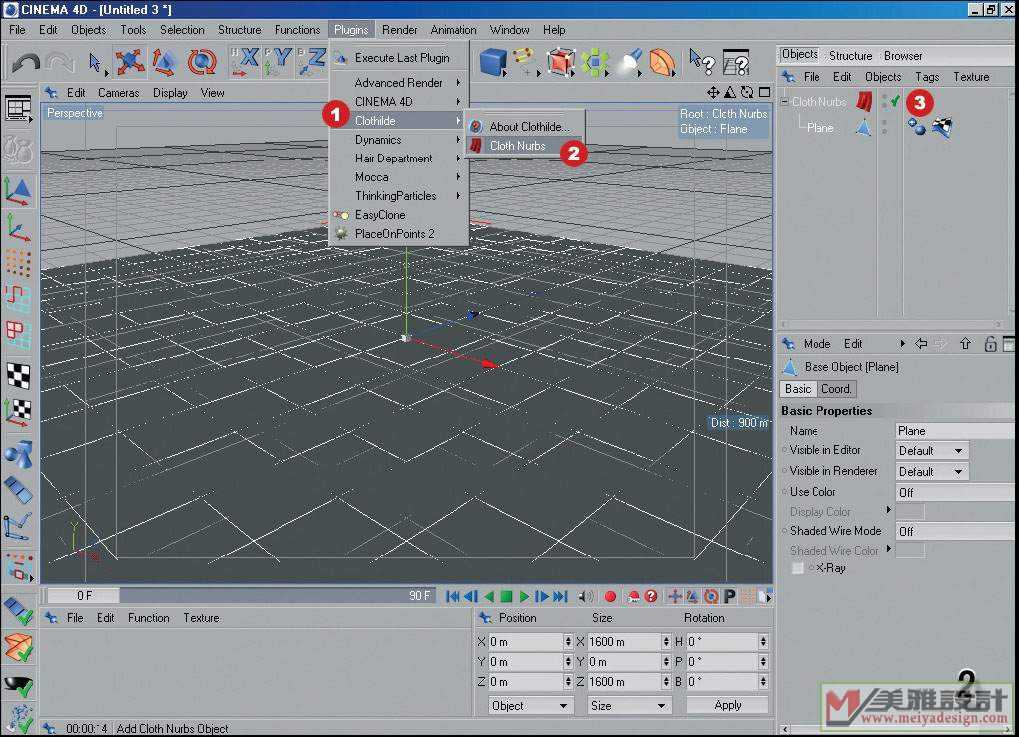Select the Plane row in Objects manager

coord(820,128)
